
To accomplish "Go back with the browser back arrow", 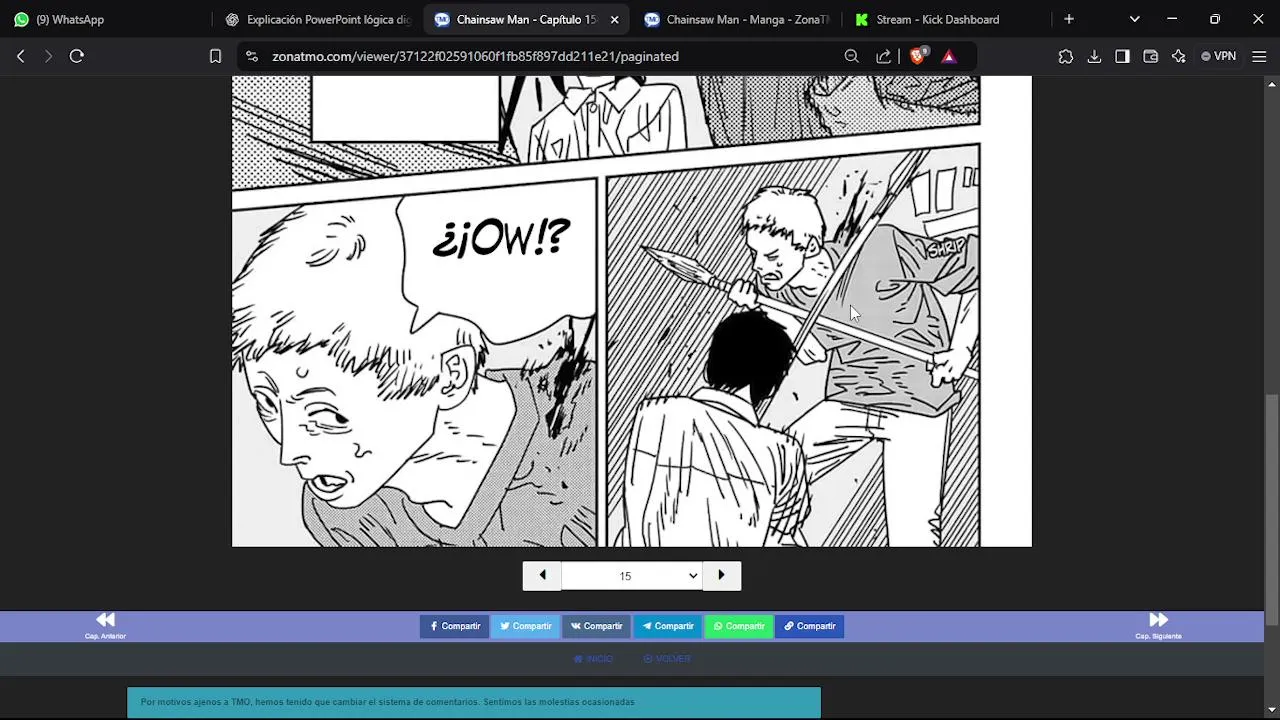I will [20, 57].
